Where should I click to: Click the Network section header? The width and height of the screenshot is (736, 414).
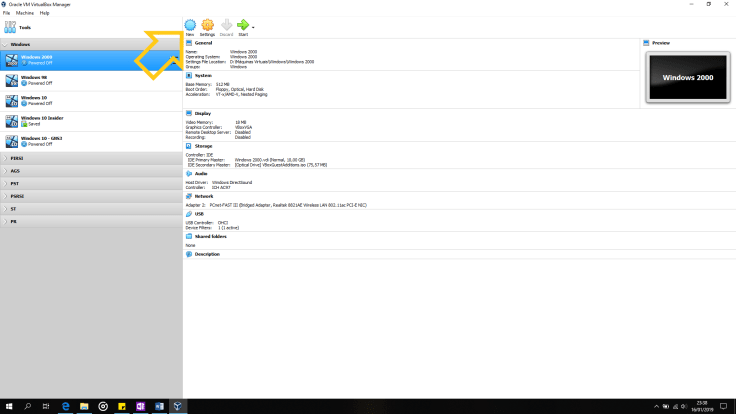tap(204, 196)
